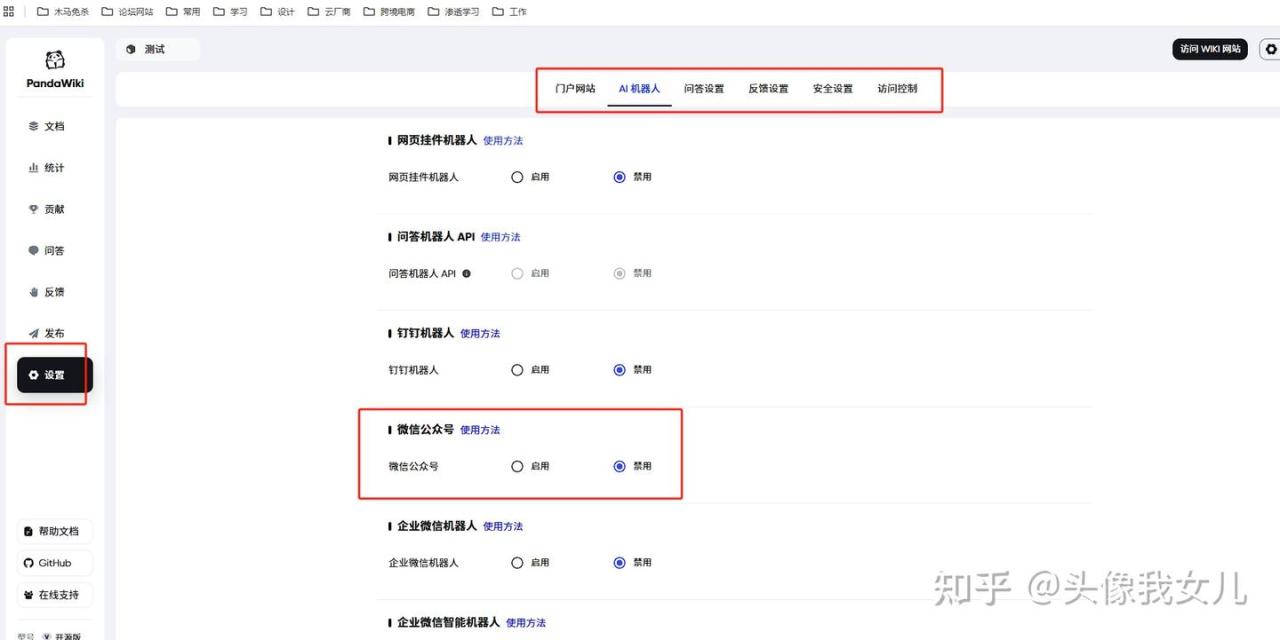Switch to the 安全设置 tab

(x=832, y=88)
